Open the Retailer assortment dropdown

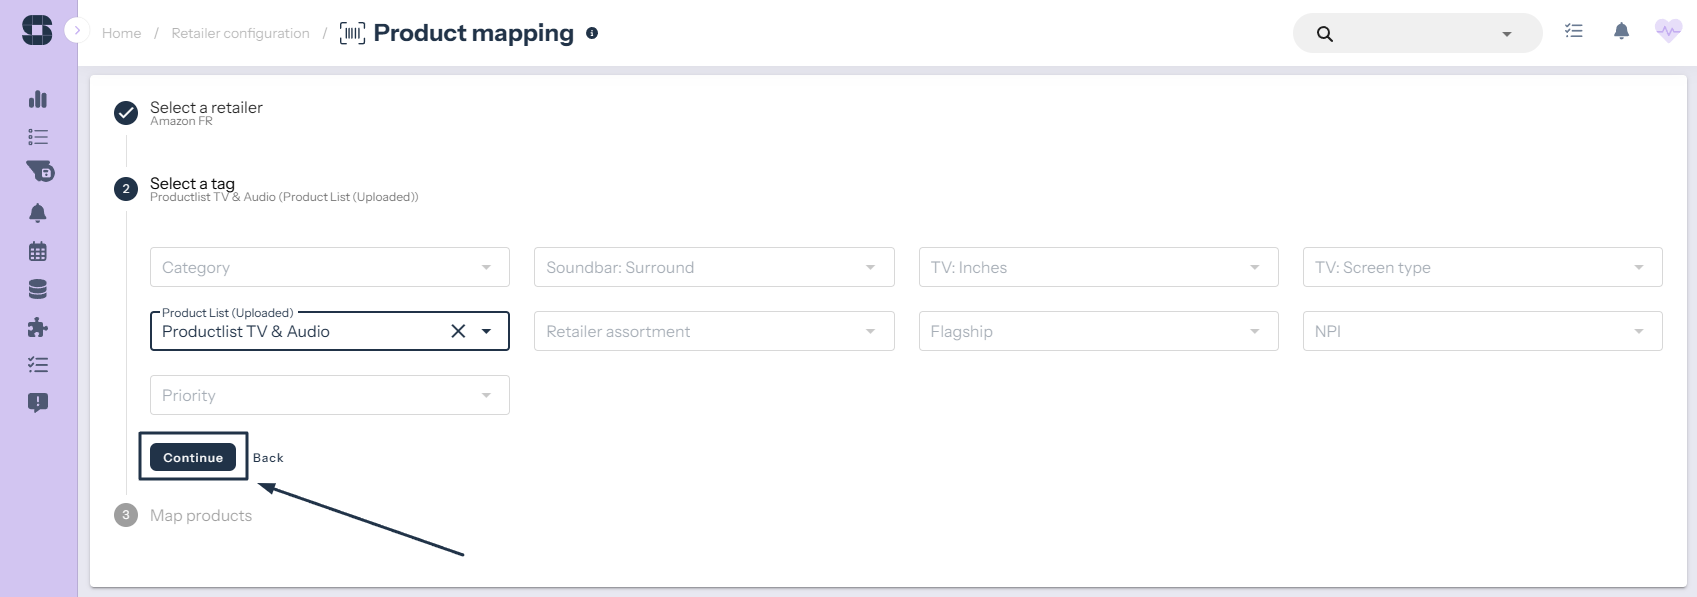[713, 331]
